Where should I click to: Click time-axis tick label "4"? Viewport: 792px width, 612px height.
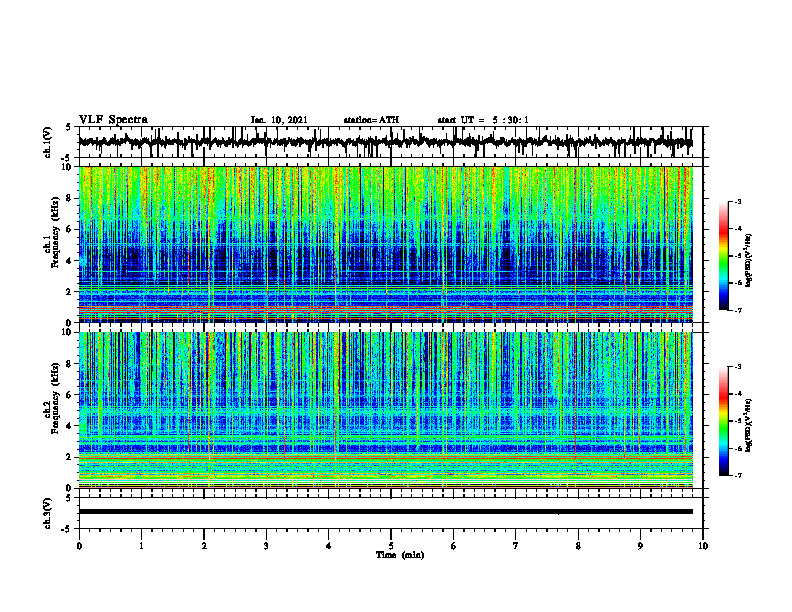coord(329,546)
